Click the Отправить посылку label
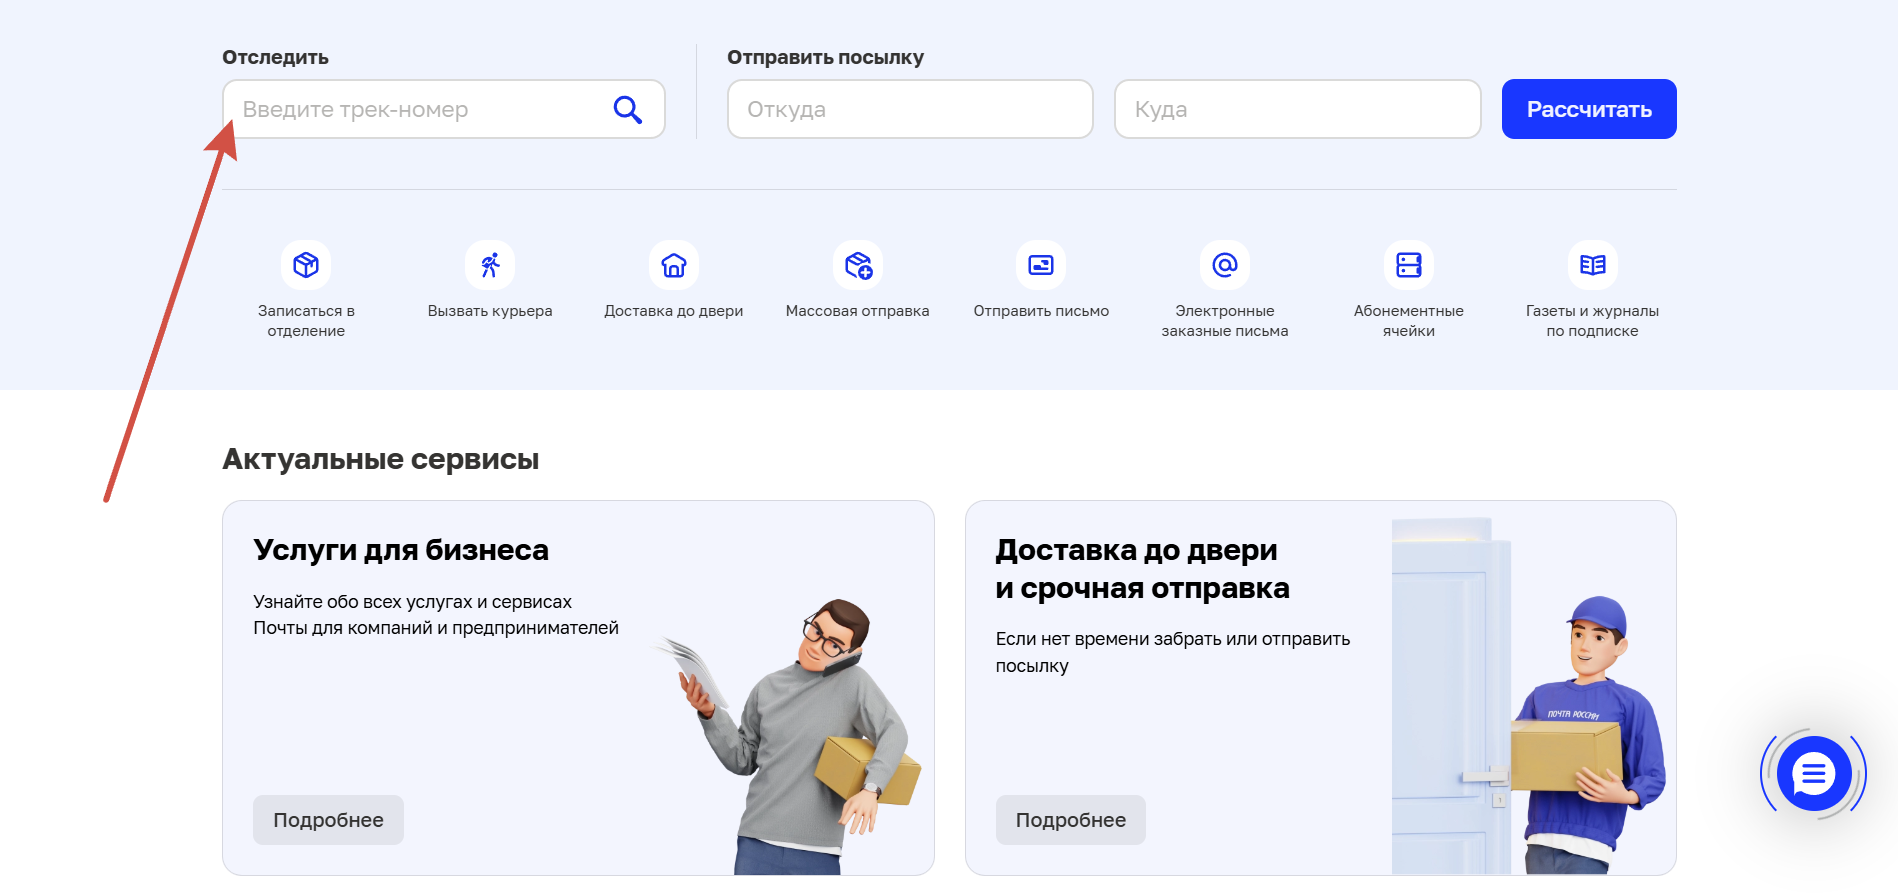 [825, 57]
